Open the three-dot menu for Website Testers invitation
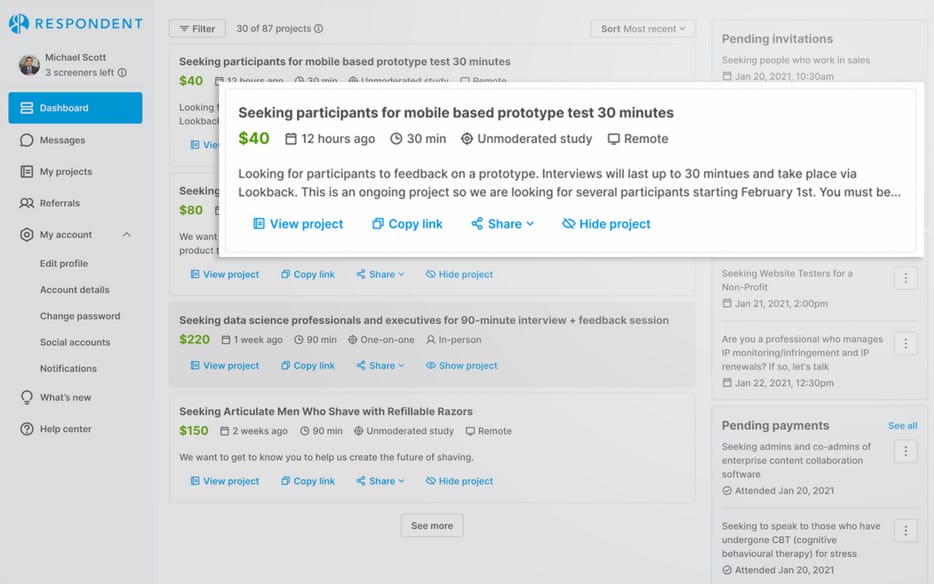 [x=905, y=279]
